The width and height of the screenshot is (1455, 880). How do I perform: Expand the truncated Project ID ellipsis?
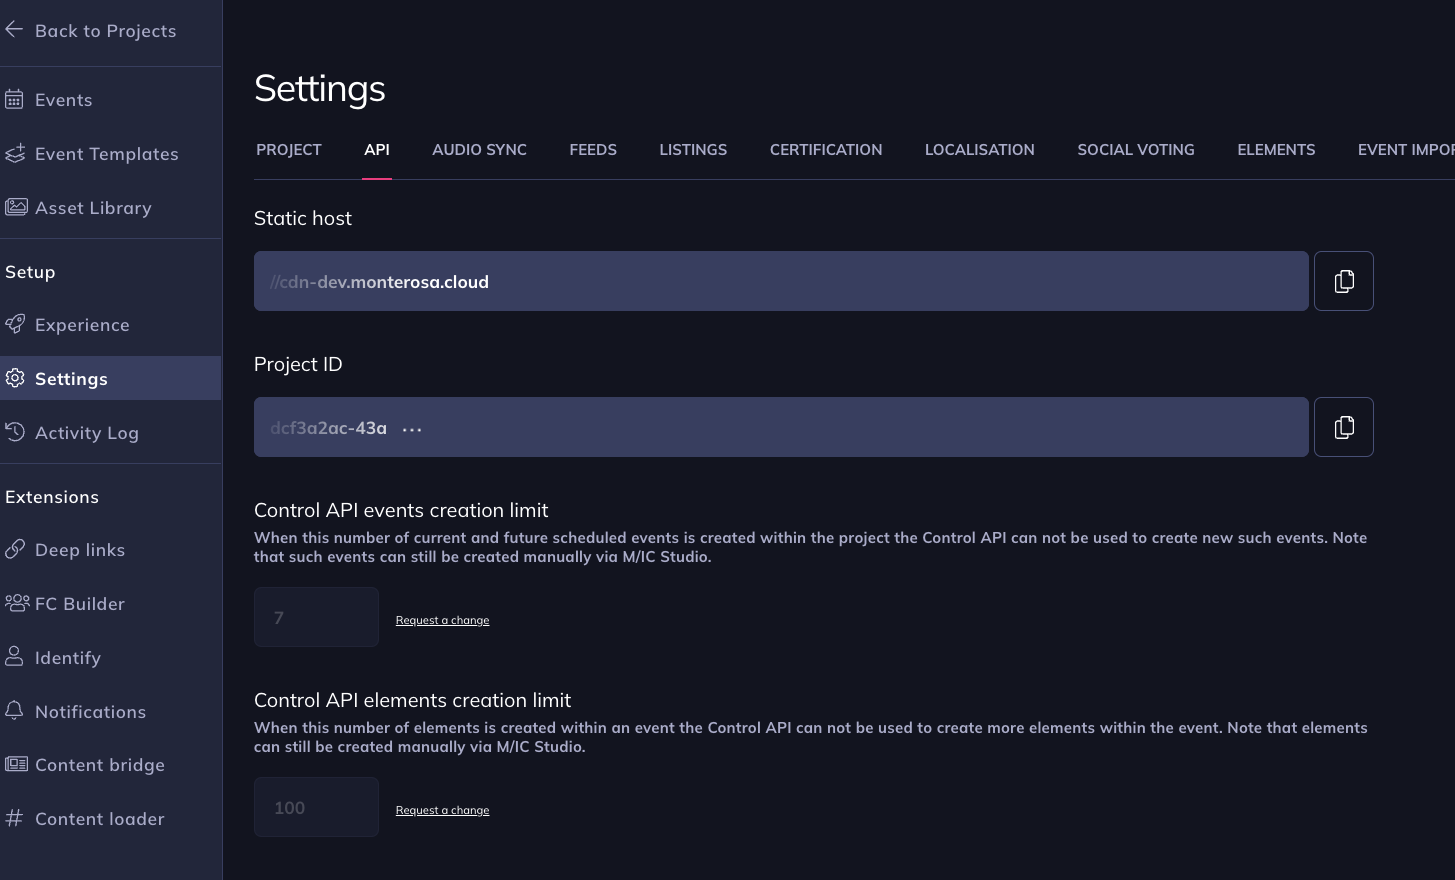(412, 429)
